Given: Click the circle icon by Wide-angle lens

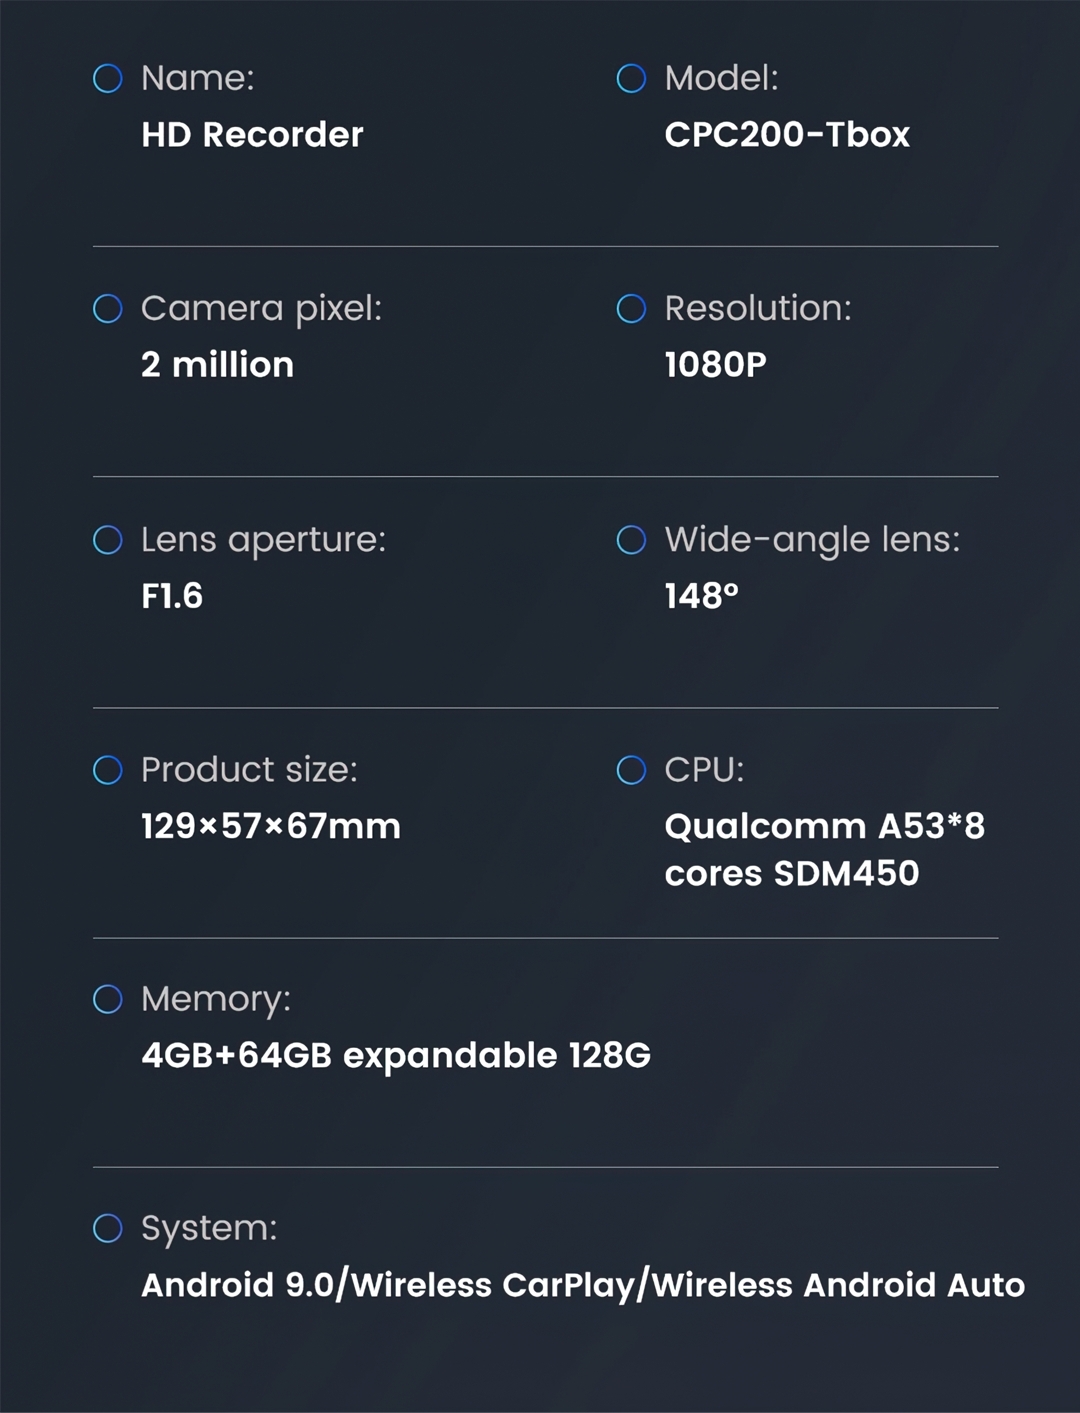Looking at the screenshot, I should 631,540.
